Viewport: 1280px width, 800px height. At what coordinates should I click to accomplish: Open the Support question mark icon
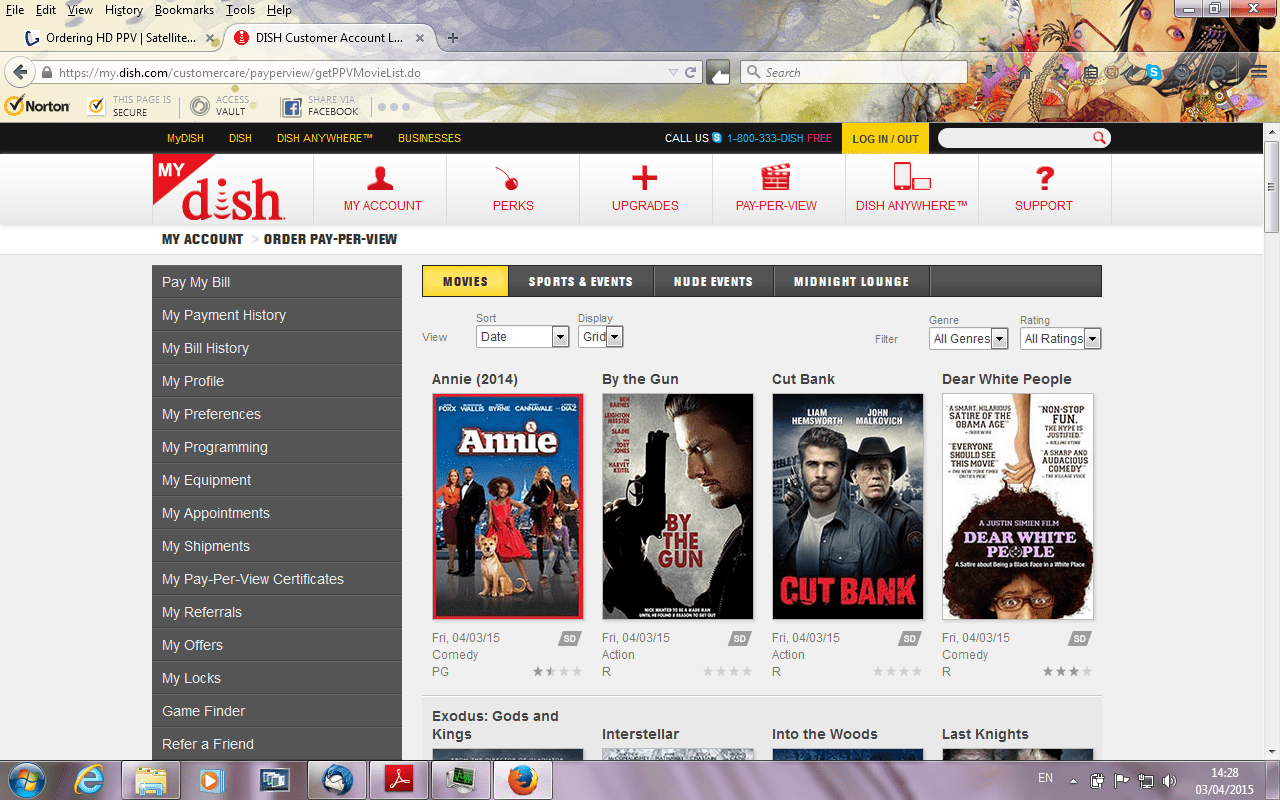(1045, 178)
